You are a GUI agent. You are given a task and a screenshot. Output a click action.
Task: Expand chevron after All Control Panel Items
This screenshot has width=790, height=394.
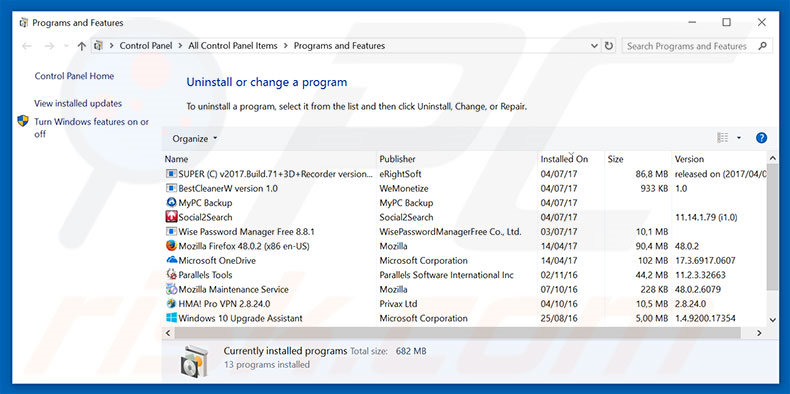click(x=286, y=46)
